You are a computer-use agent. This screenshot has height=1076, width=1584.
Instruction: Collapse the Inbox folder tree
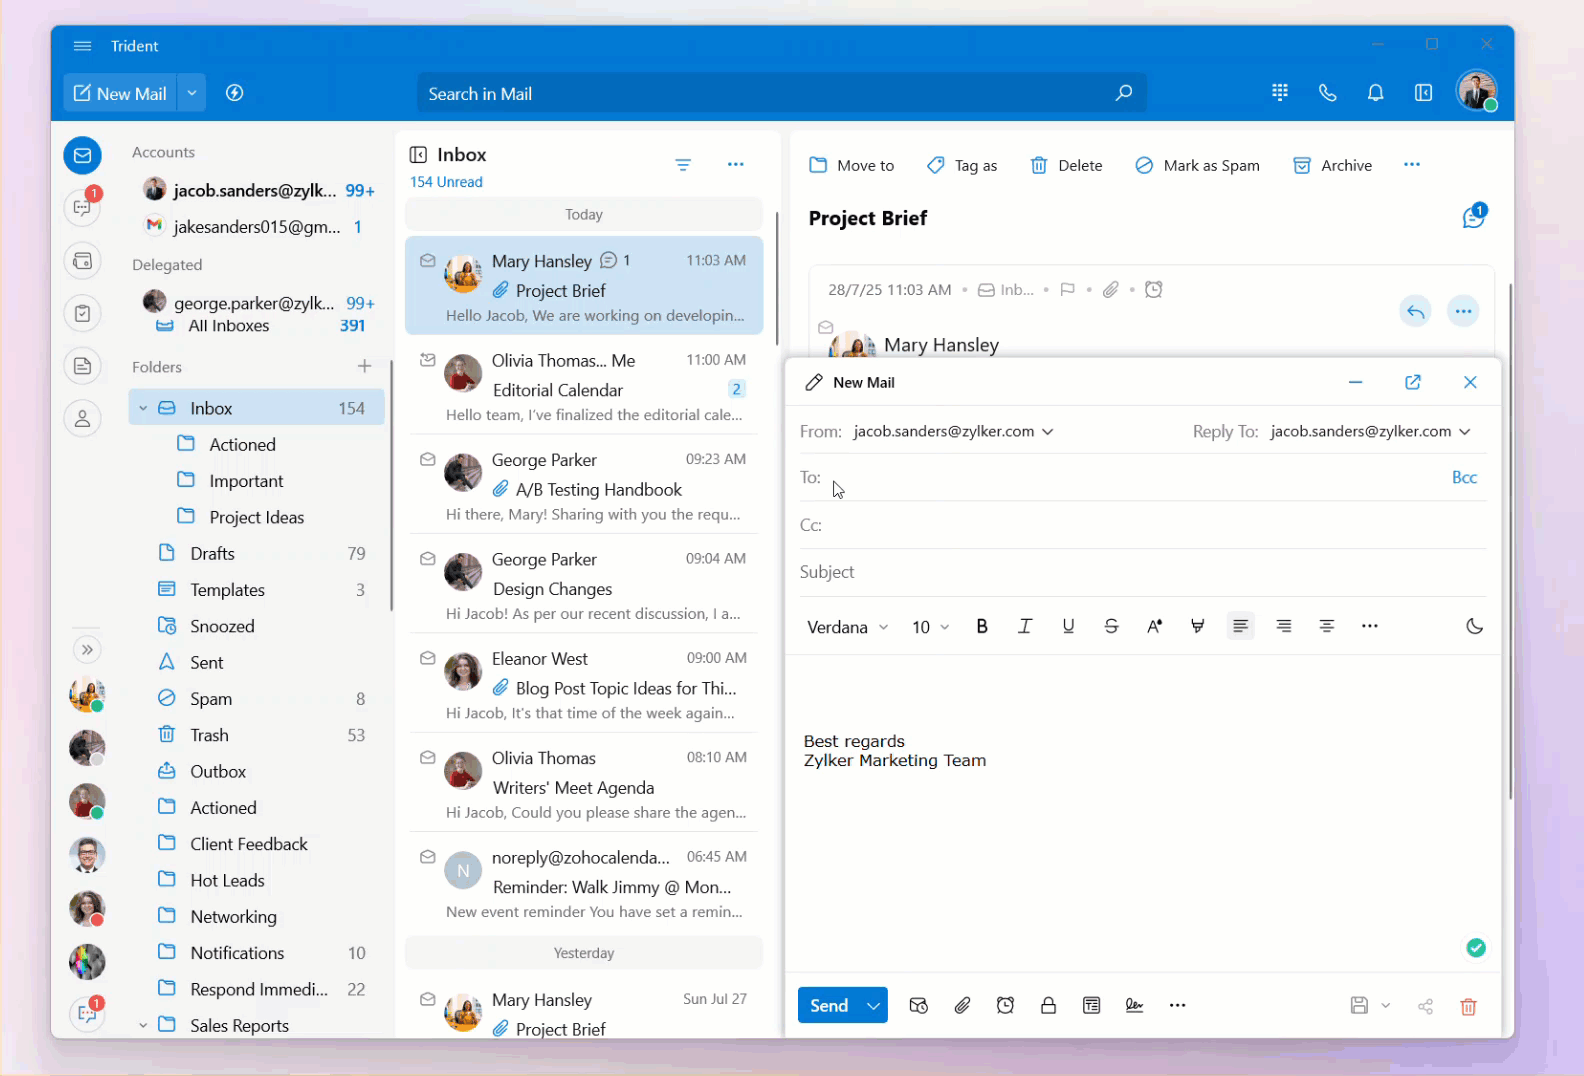point(143,408)
